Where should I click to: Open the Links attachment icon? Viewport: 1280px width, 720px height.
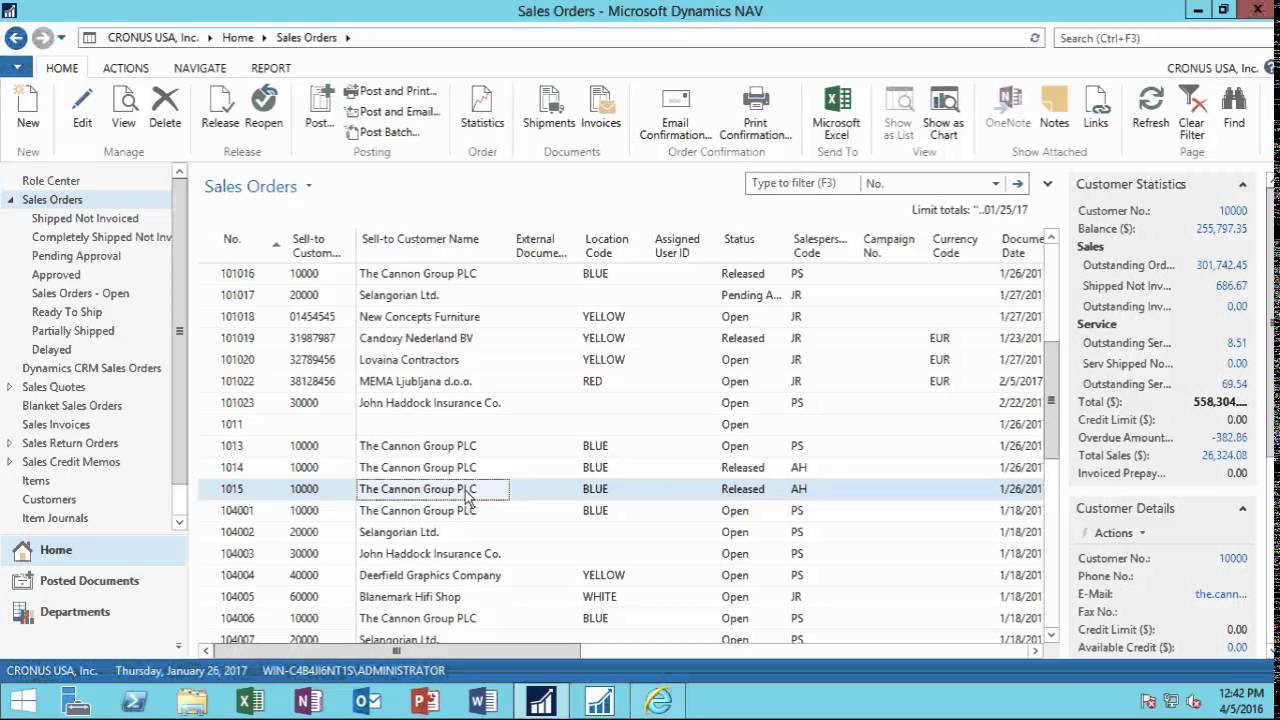1096,100
